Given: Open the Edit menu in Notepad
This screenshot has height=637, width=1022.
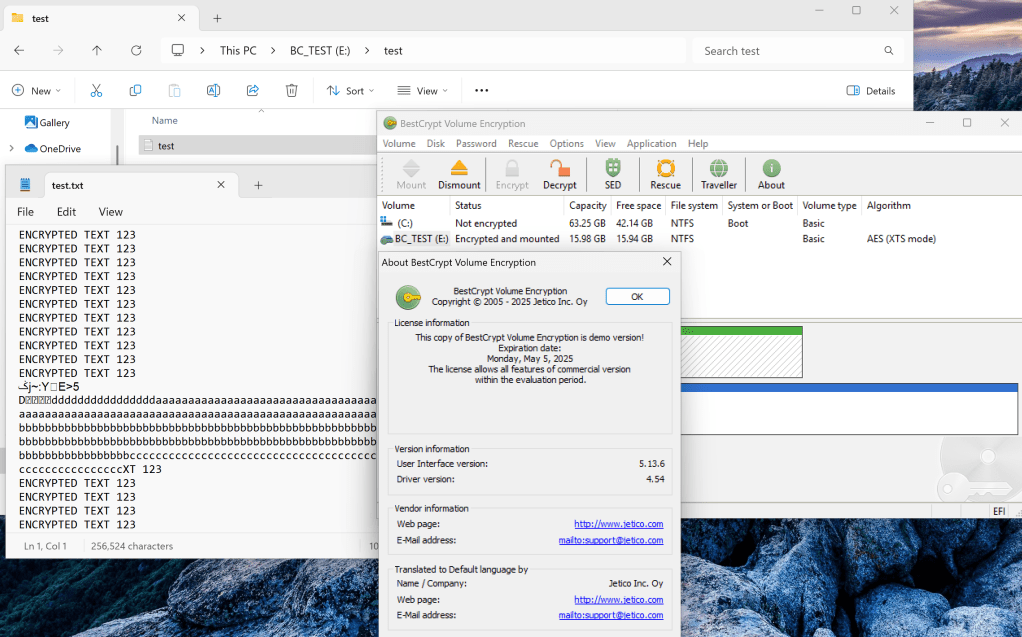Looking at the screenshot, I should click(66, 212).
